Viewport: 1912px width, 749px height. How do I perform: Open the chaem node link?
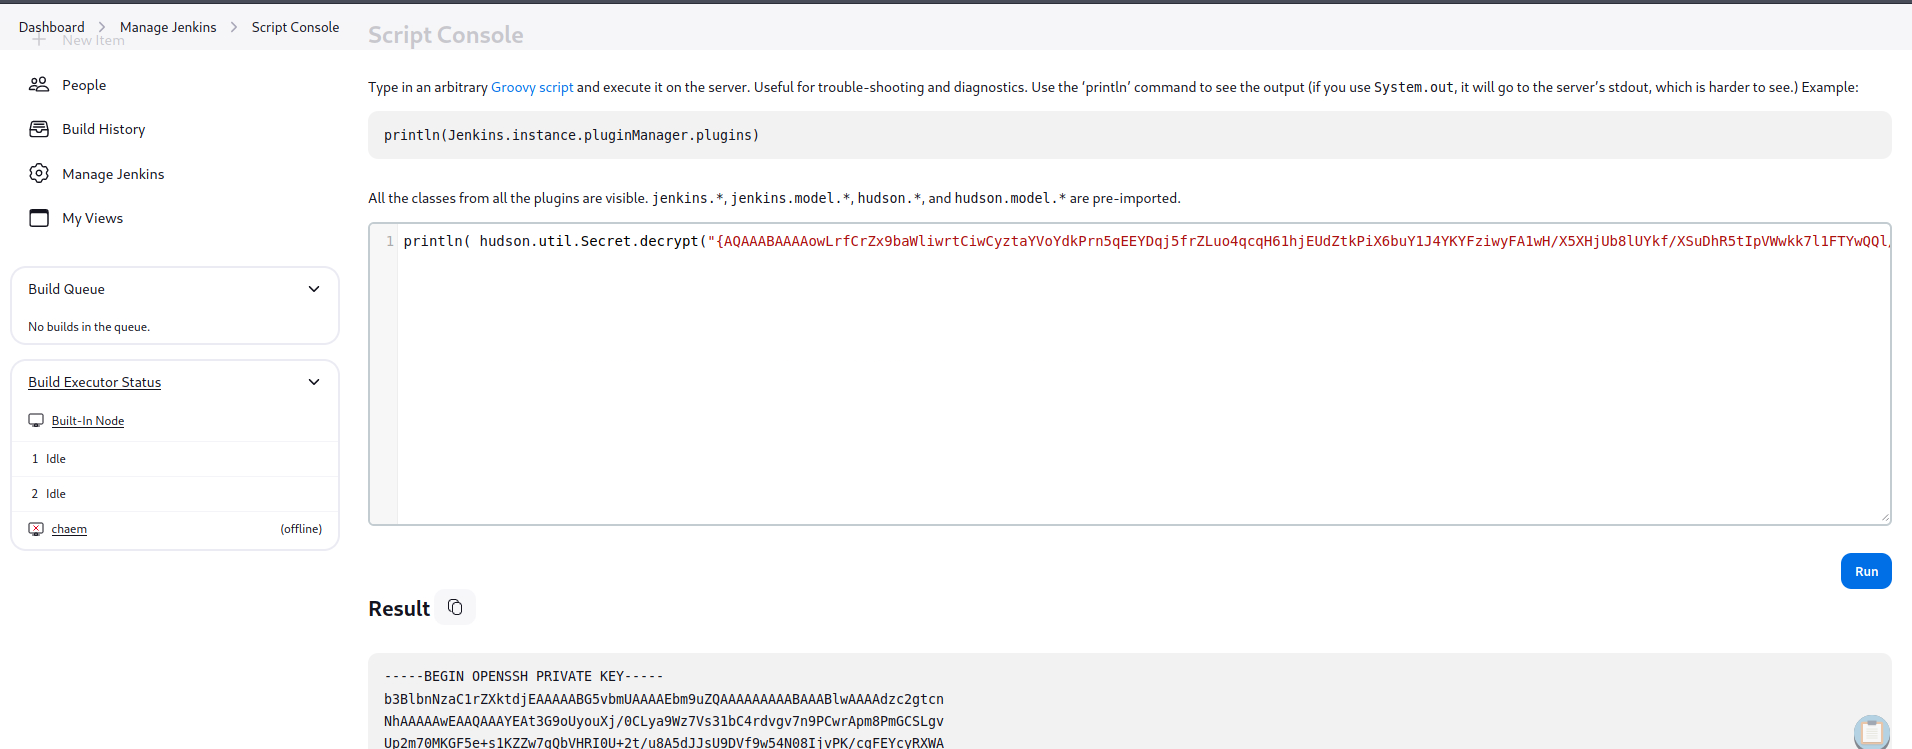(x=69, y=529)
